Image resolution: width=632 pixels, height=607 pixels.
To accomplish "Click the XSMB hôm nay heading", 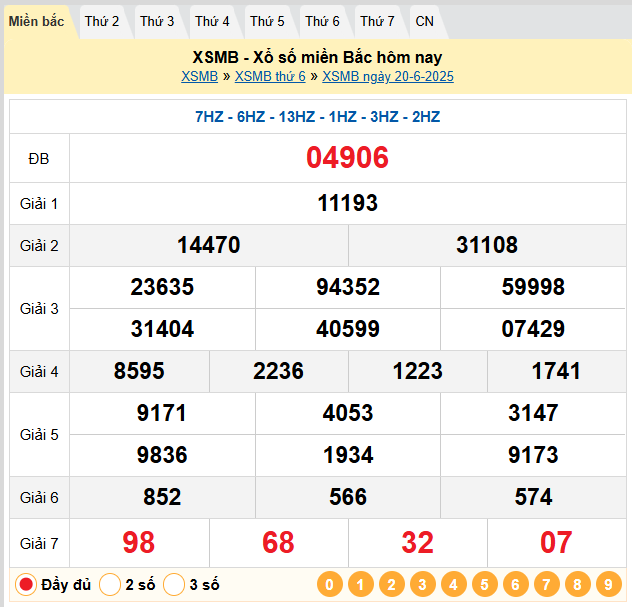I will [x=317, y=57].
